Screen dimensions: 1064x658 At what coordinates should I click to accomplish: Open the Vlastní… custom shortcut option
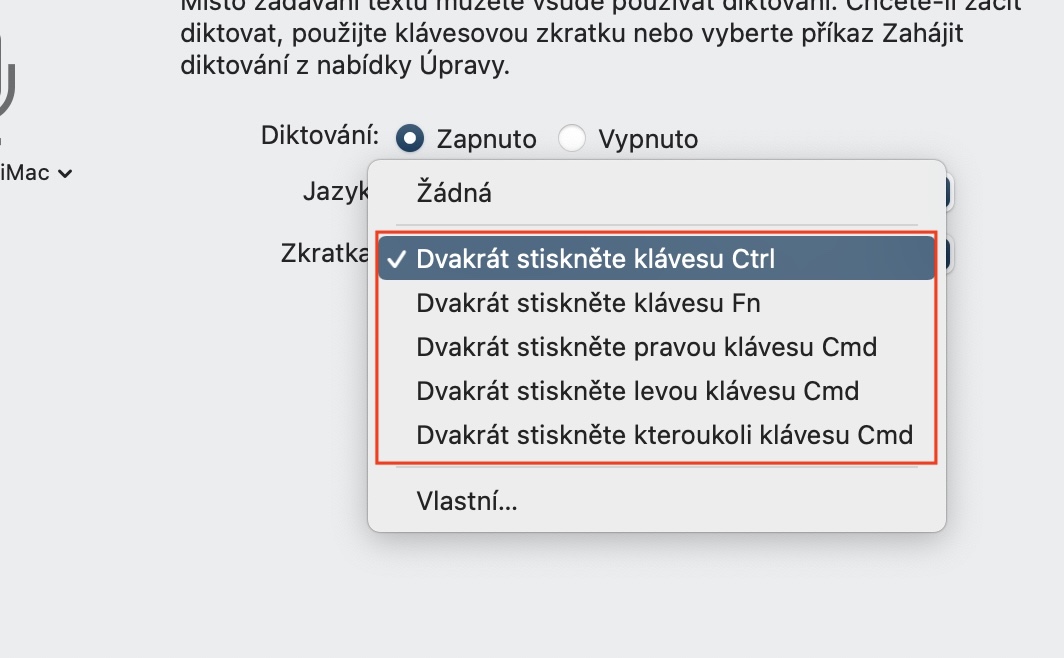(x=467, y=501)
